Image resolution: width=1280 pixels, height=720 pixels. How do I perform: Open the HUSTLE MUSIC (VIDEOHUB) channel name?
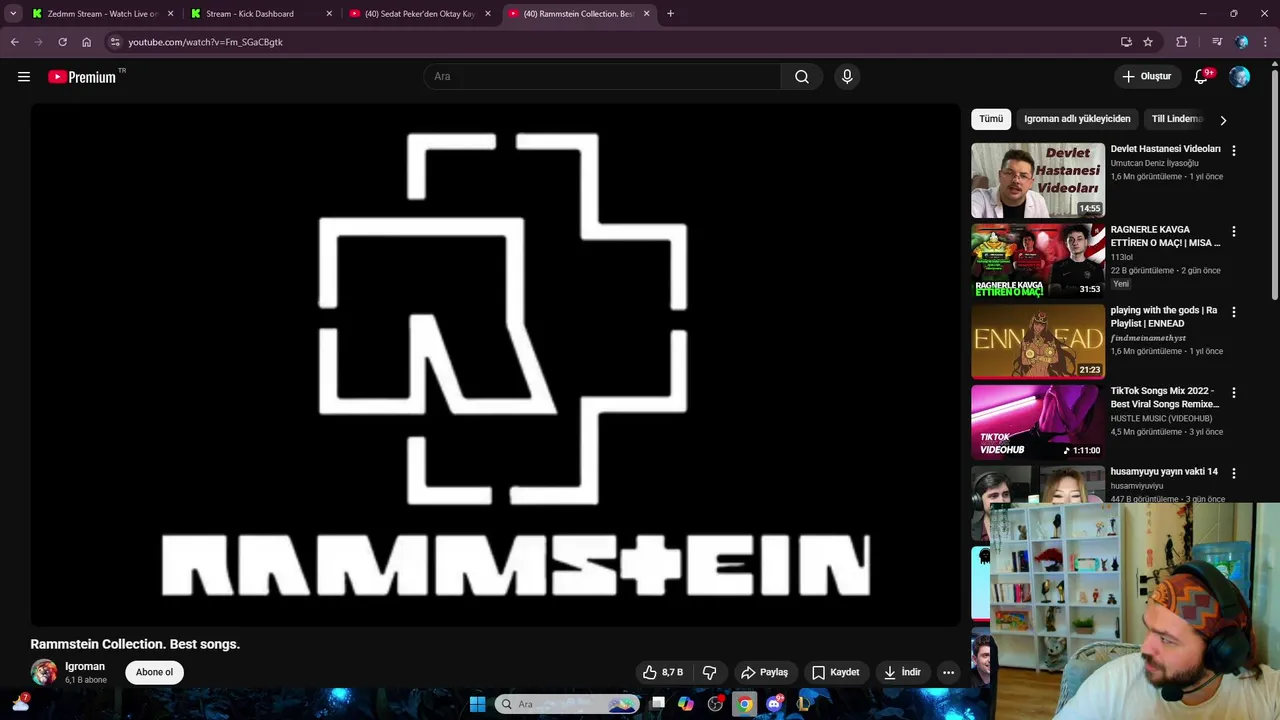pos(1161,418)
